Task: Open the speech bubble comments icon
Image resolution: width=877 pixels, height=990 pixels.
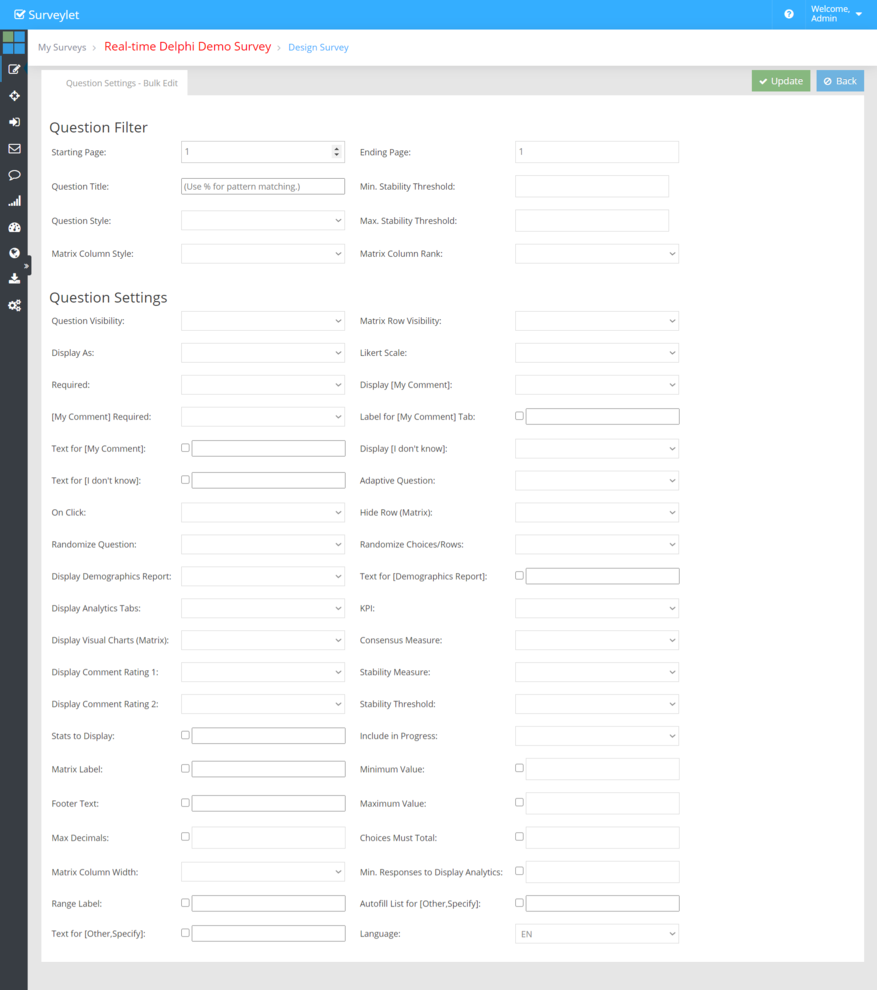Action: [14, 175]
